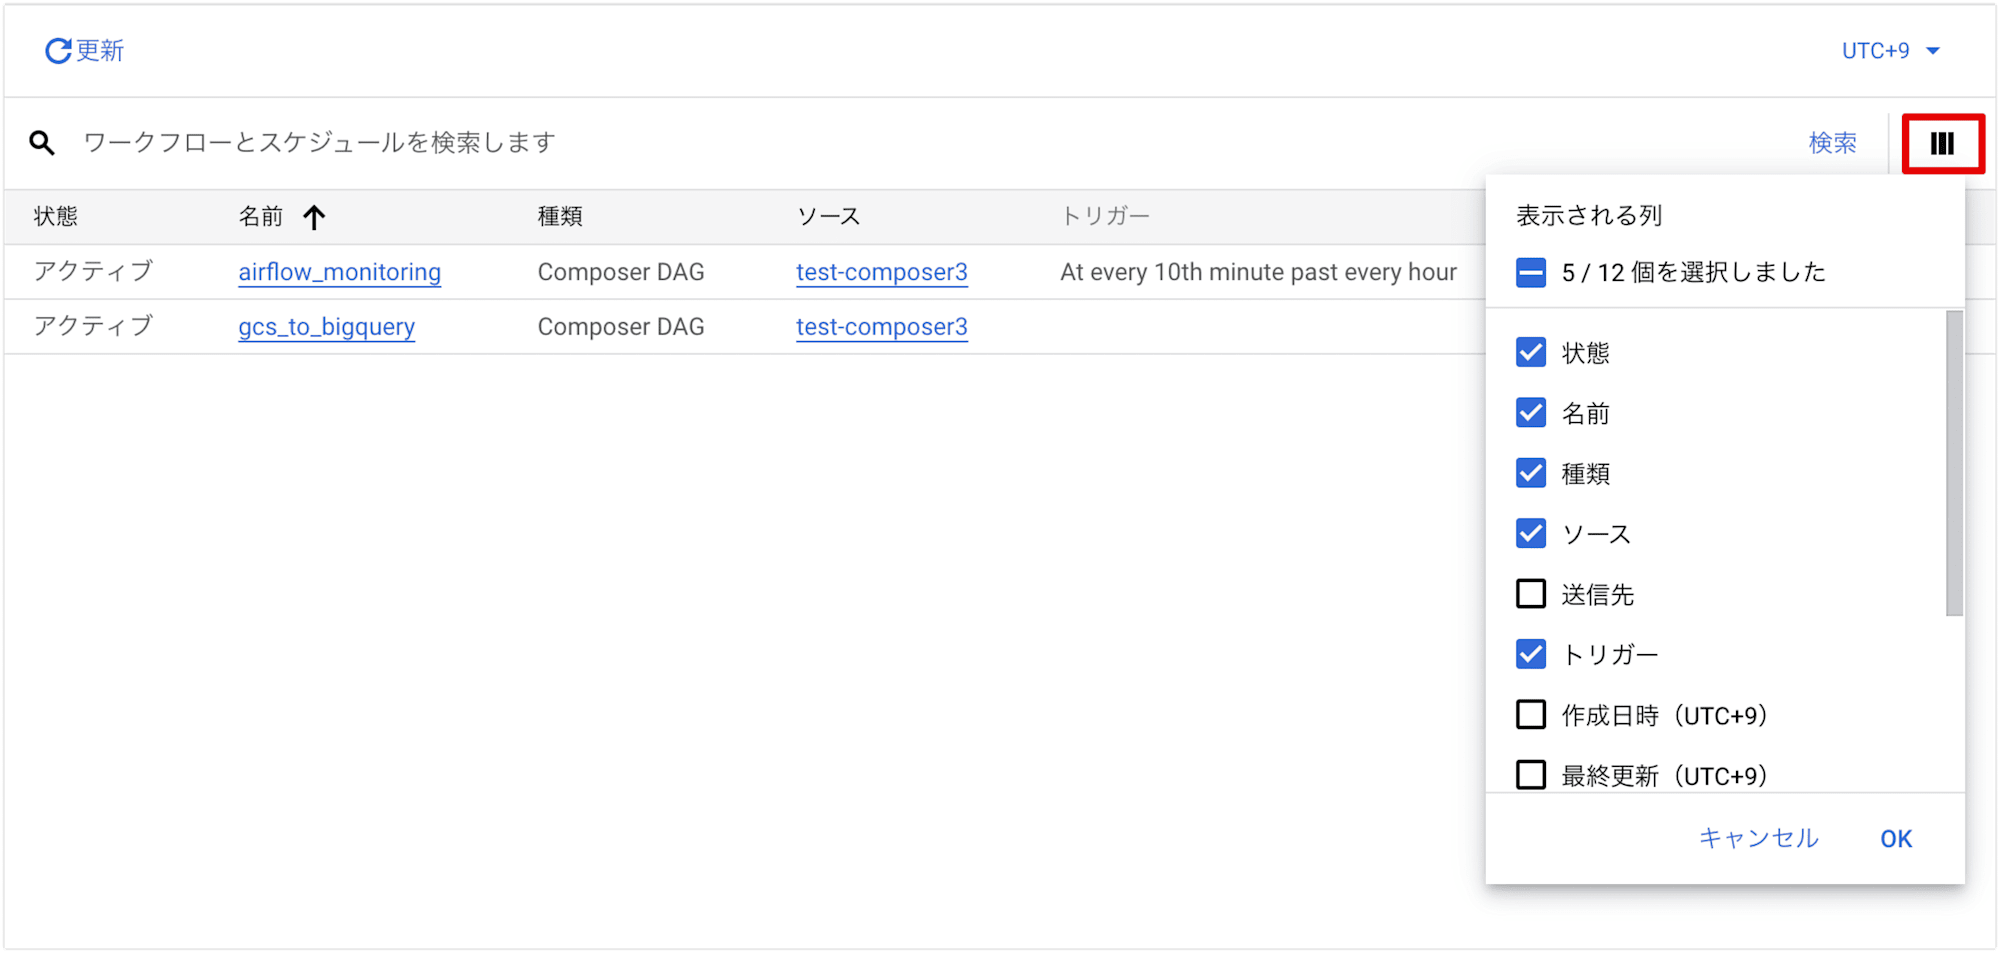Enable the 送信先 column checkbox
This screenshot has height=953, width=2000.
[x=1531, y=594]
